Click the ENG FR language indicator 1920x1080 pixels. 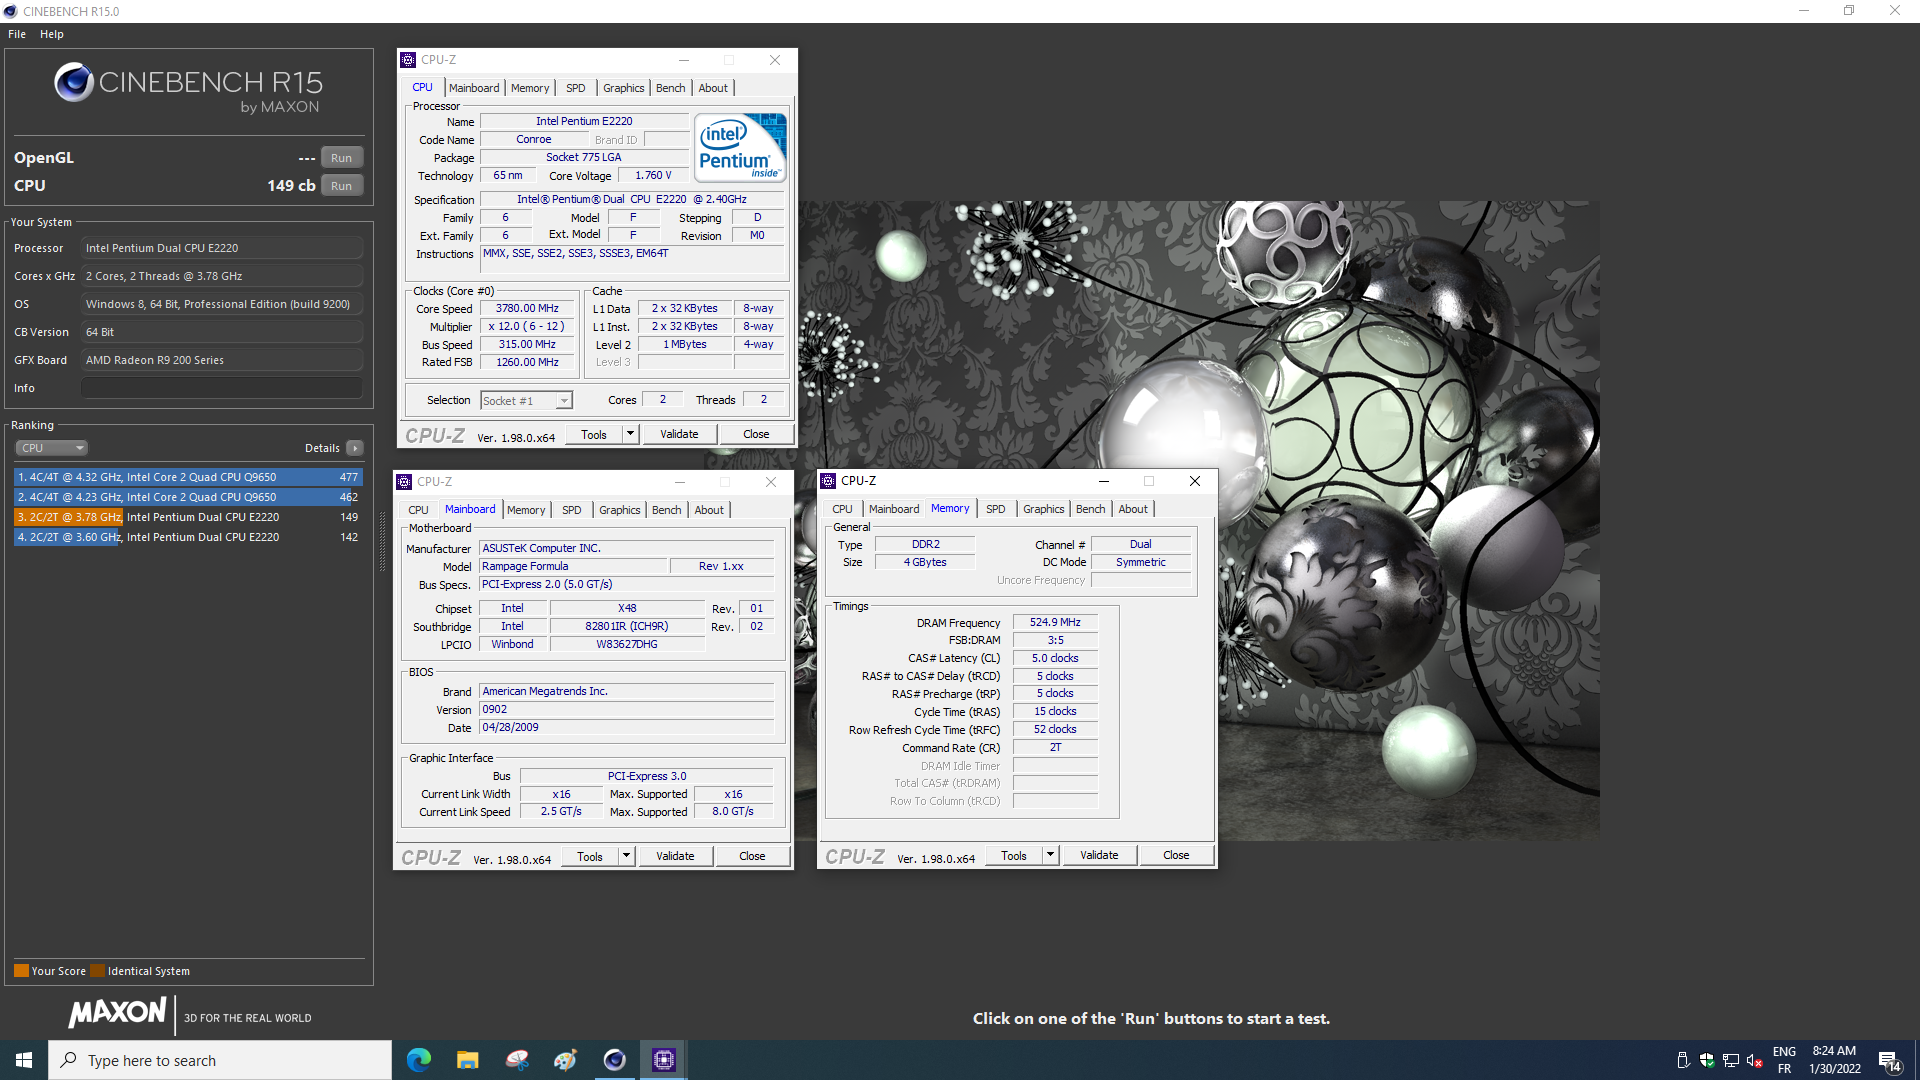1784,1060
